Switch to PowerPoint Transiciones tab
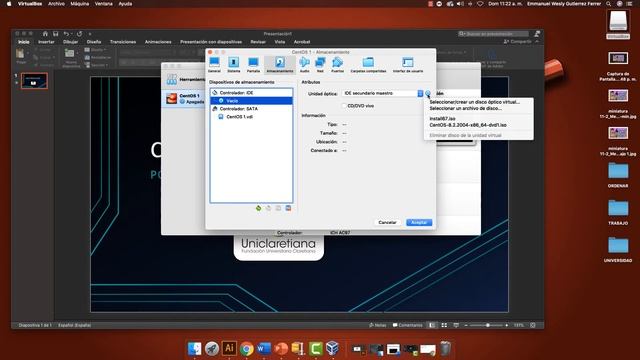This screenshot has width=640, height=360. [123, 42]
